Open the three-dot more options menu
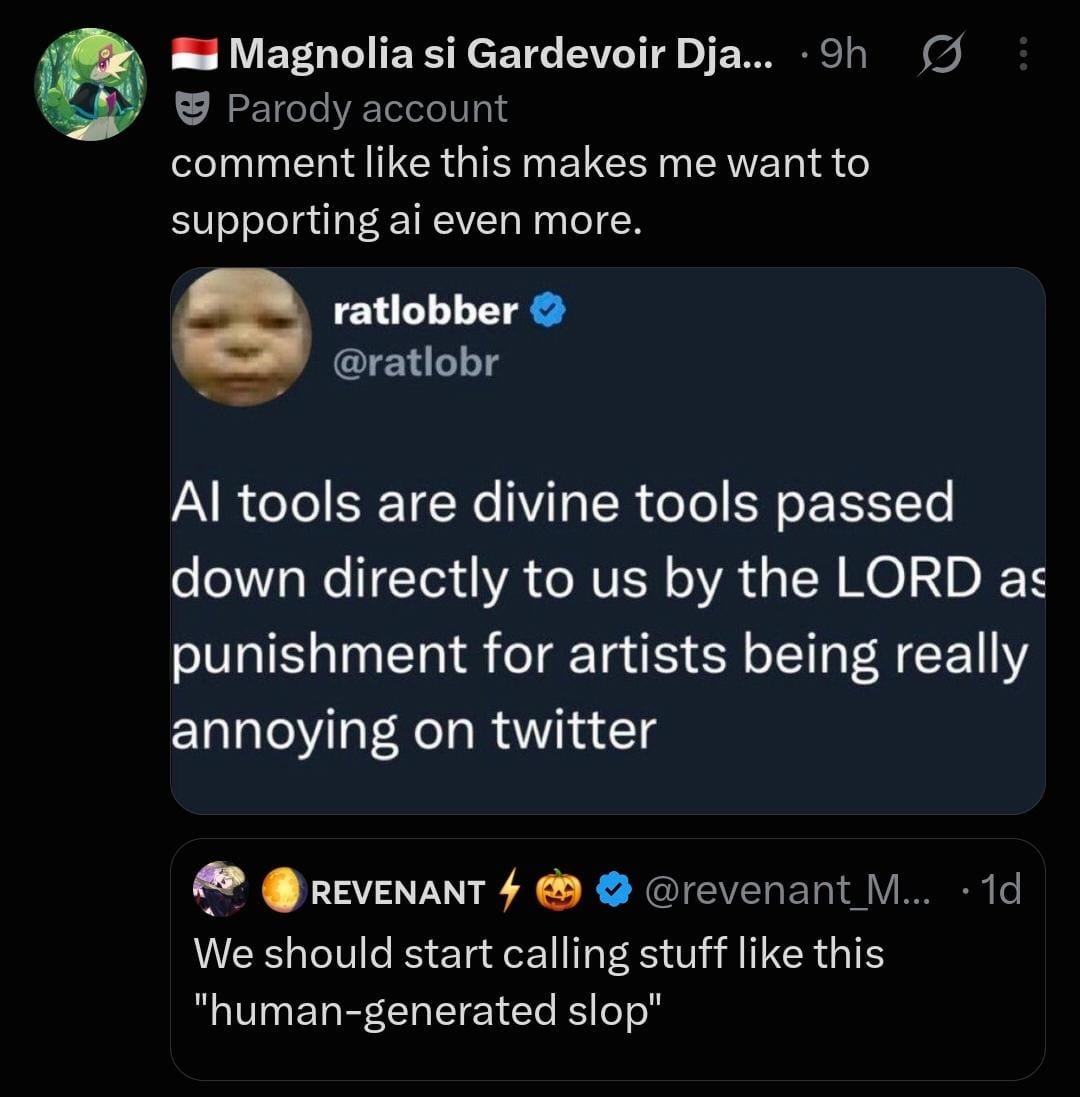 click(1023, 54)
